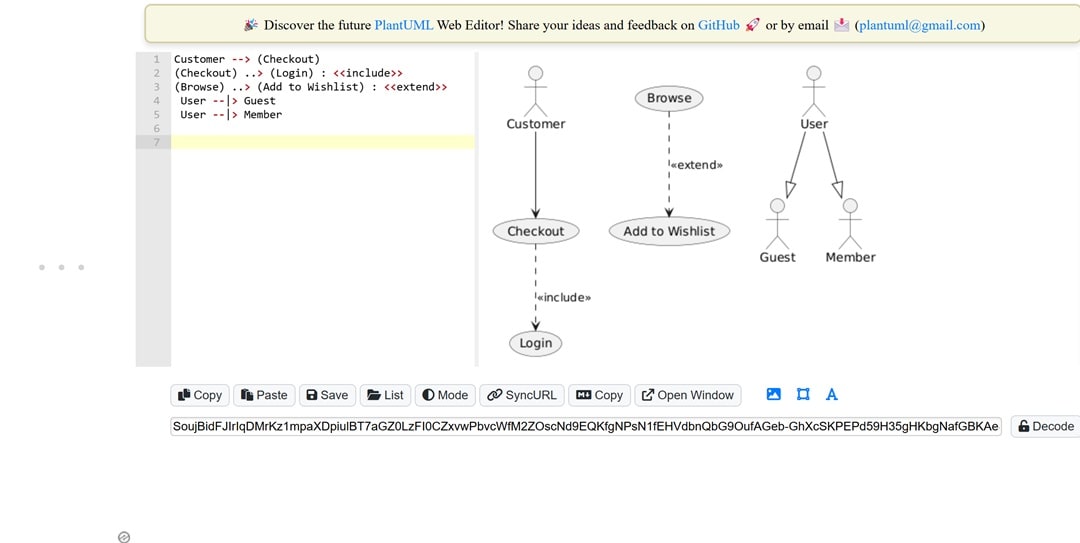Open the PlantUML link in banner
This screenshot has height=543, width=1080.
tap(404, 25)
